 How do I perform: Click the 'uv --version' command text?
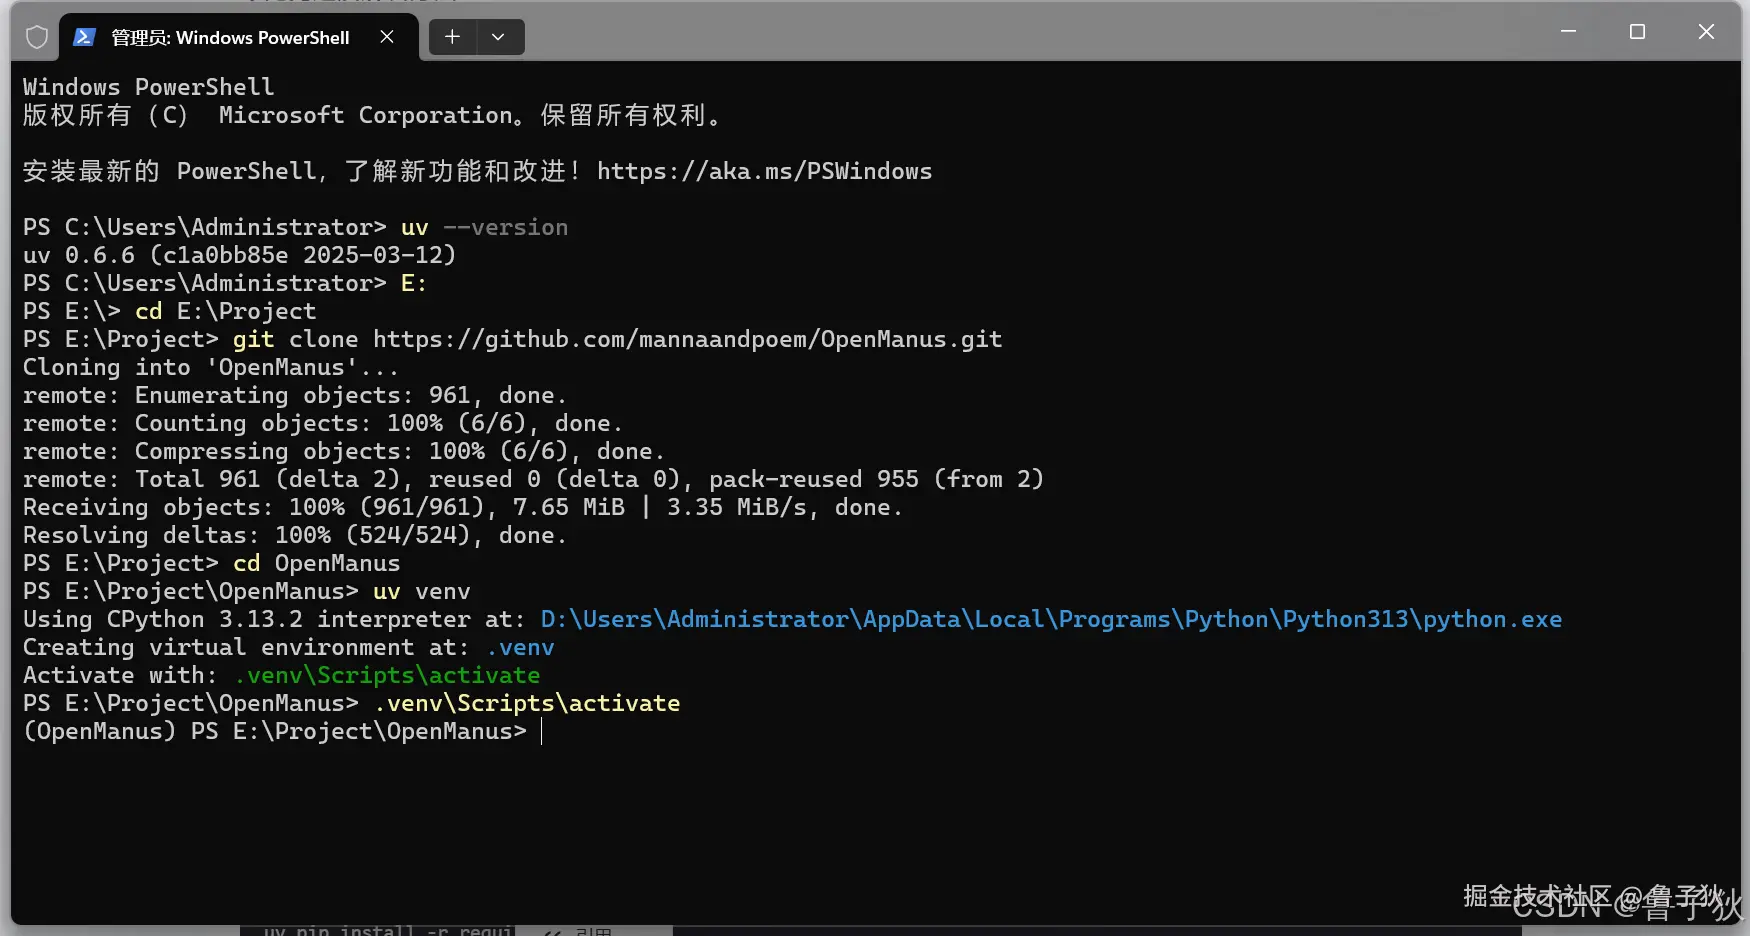click(x=484, y=227)
